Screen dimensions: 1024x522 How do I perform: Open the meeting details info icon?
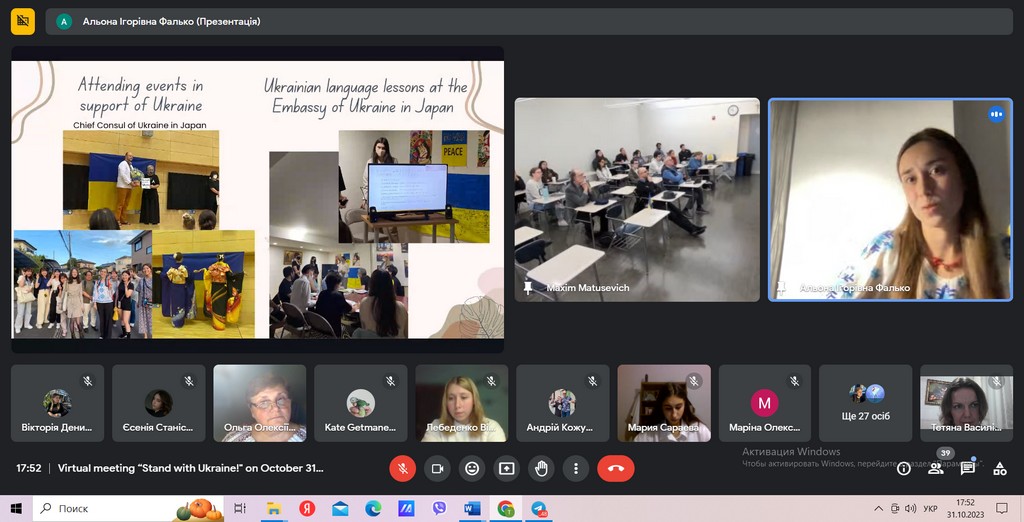904,468
